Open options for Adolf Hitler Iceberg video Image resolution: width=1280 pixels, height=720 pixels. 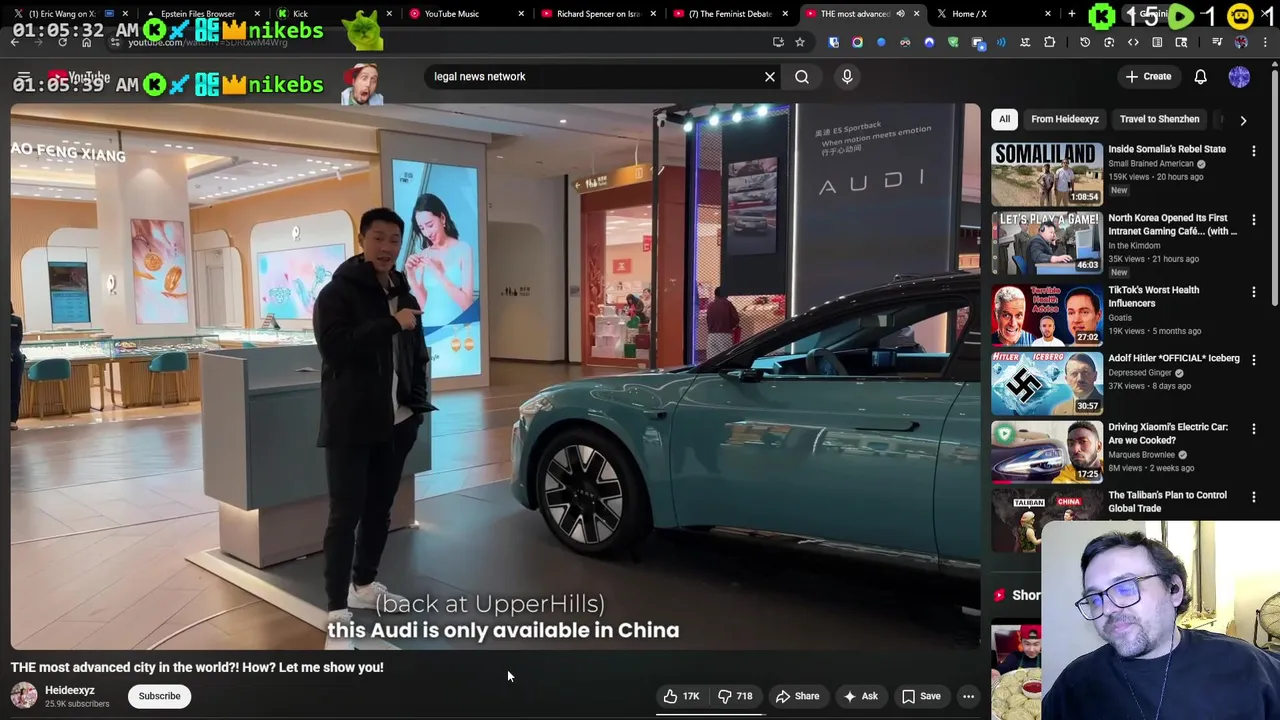[1254, 360]
